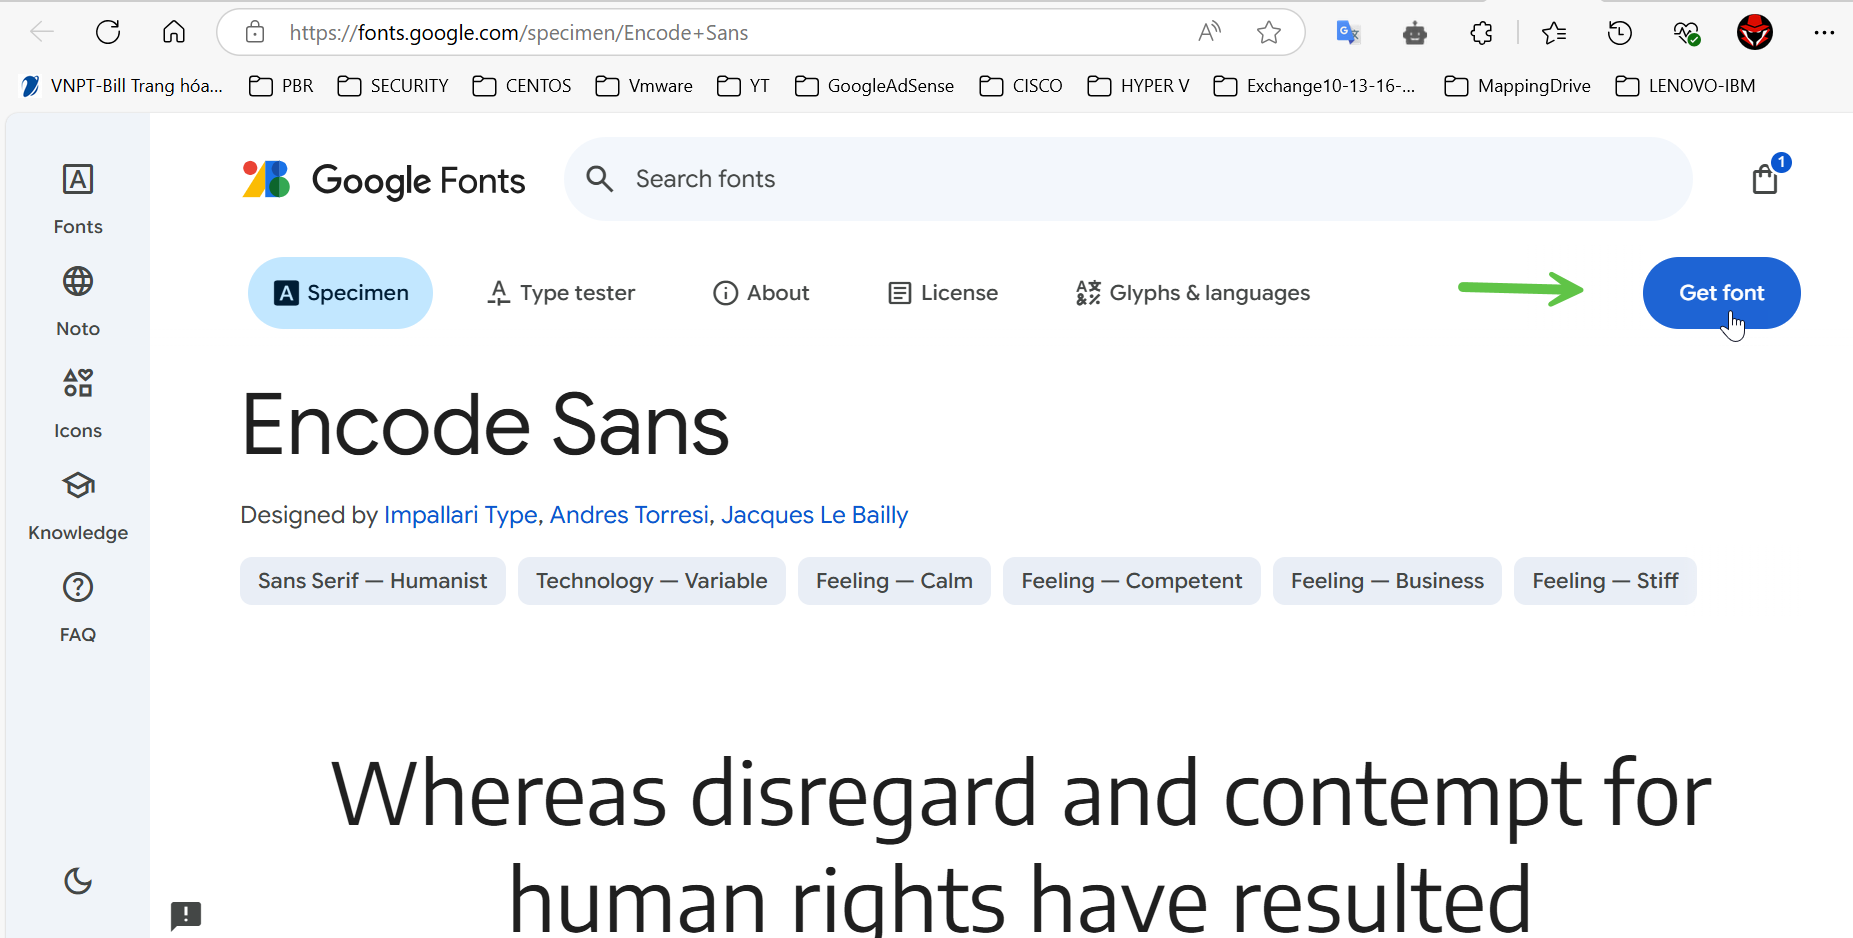Open the Exchange10-13-16 bookmarks folder
The width and height of the screenshot is (1853, 938).
click(1315, 86)
